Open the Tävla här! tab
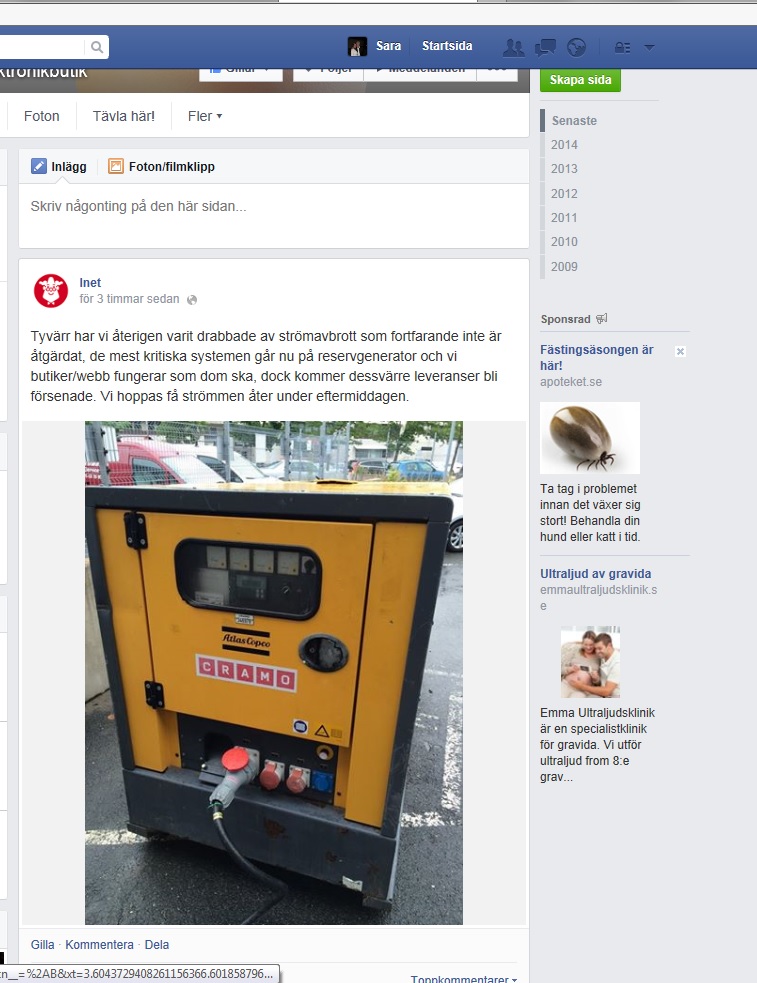 [123, 116]
